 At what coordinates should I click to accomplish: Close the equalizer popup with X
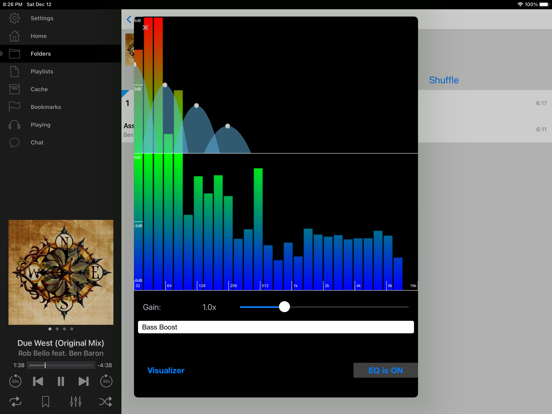145,27
